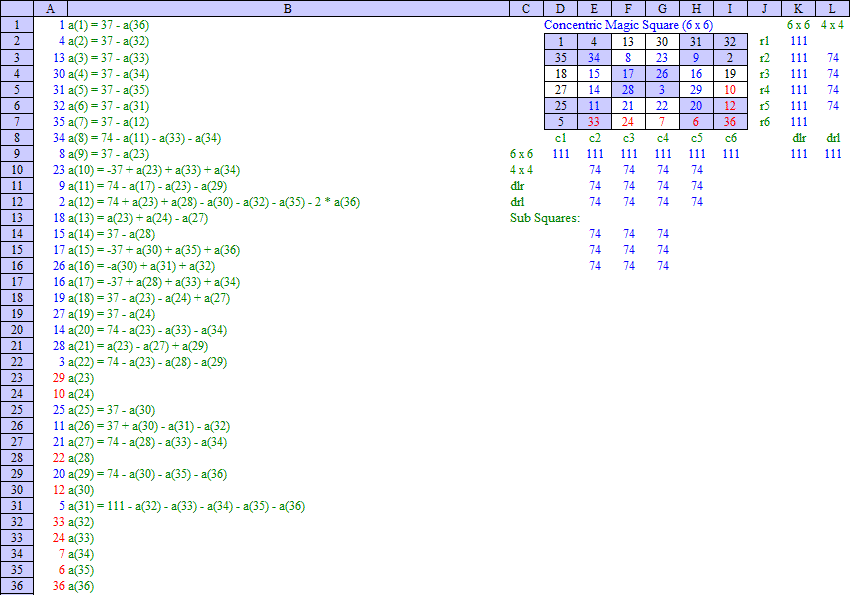
Task: Click the 'r4' row label
Action: (765, 90)
